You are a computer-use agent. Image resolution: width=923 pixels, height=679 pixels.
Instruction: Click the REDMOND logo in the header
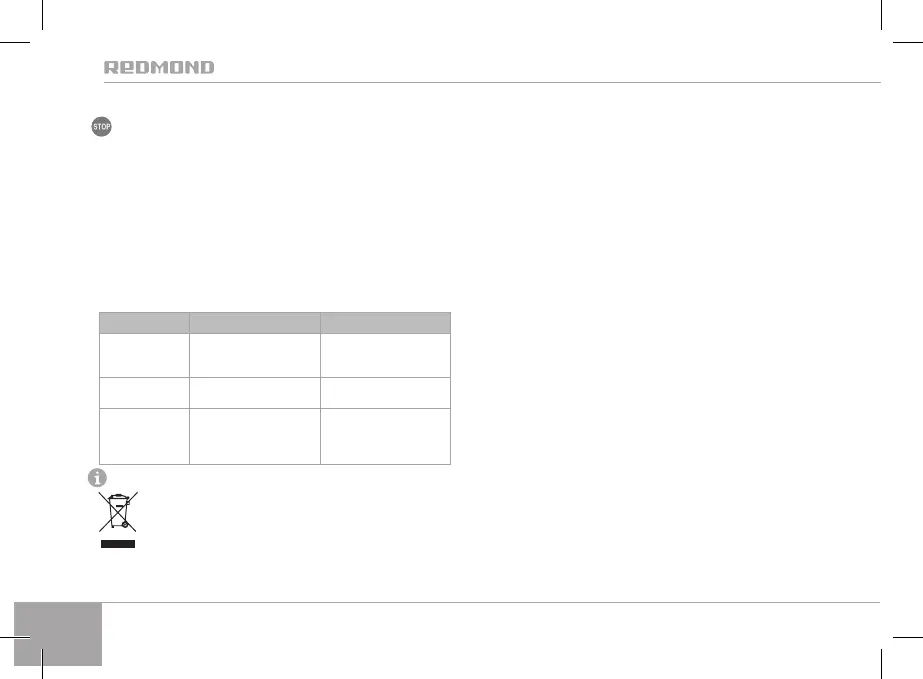159,68
